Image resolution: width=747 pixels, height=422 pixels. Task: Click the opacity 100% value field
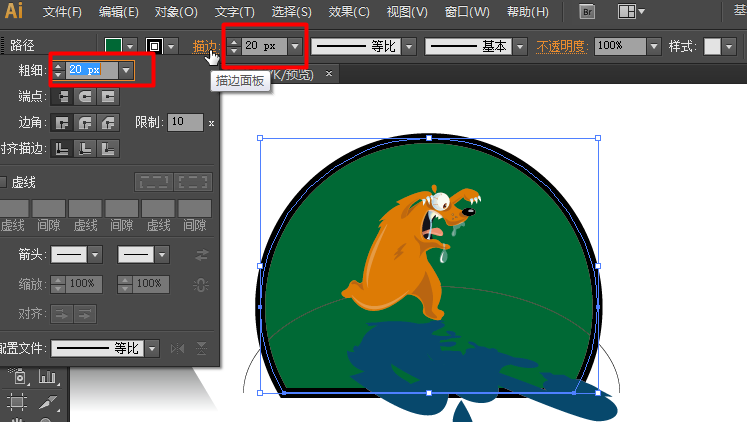tap(620, 46)
